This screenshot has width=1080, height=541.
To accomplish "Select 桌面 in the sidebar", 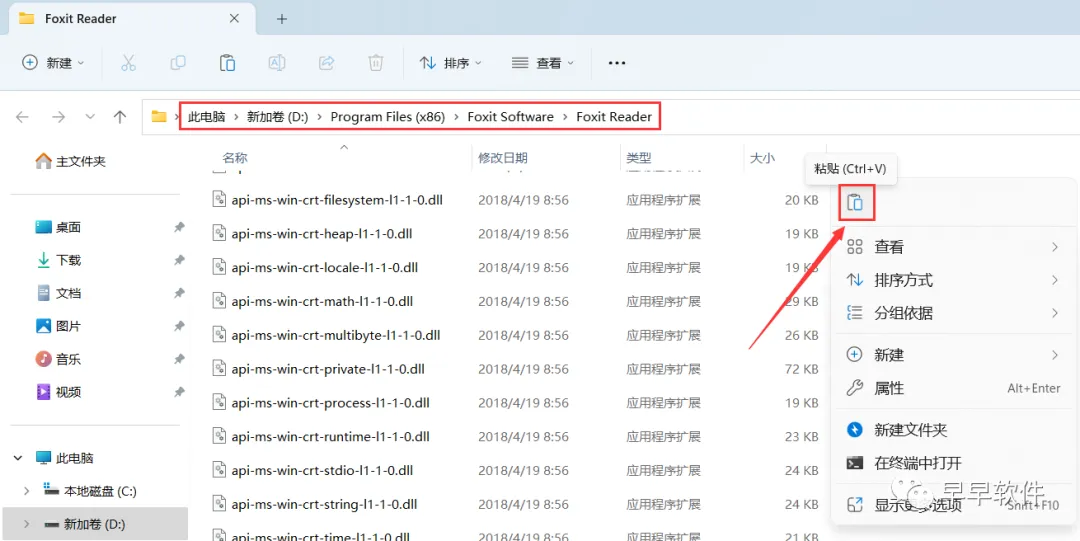I will click(x=59, y=227).
